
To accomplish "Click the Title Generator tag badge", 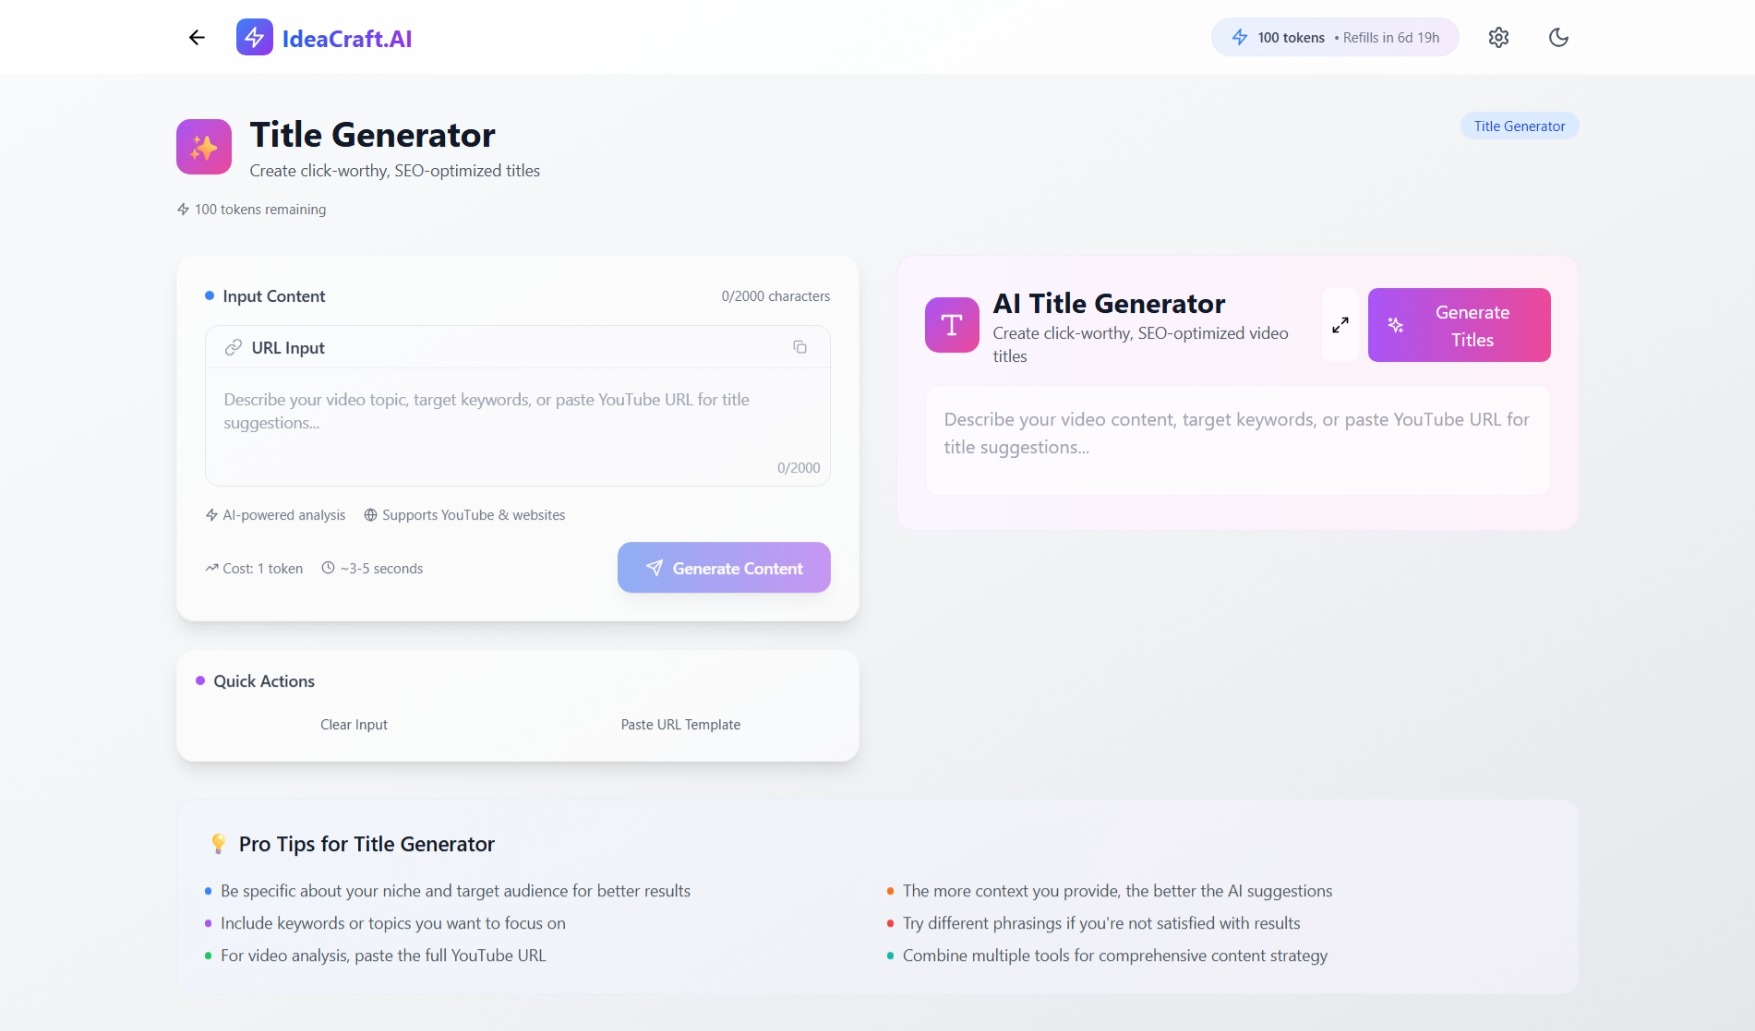I will (x=1518, y=126).
